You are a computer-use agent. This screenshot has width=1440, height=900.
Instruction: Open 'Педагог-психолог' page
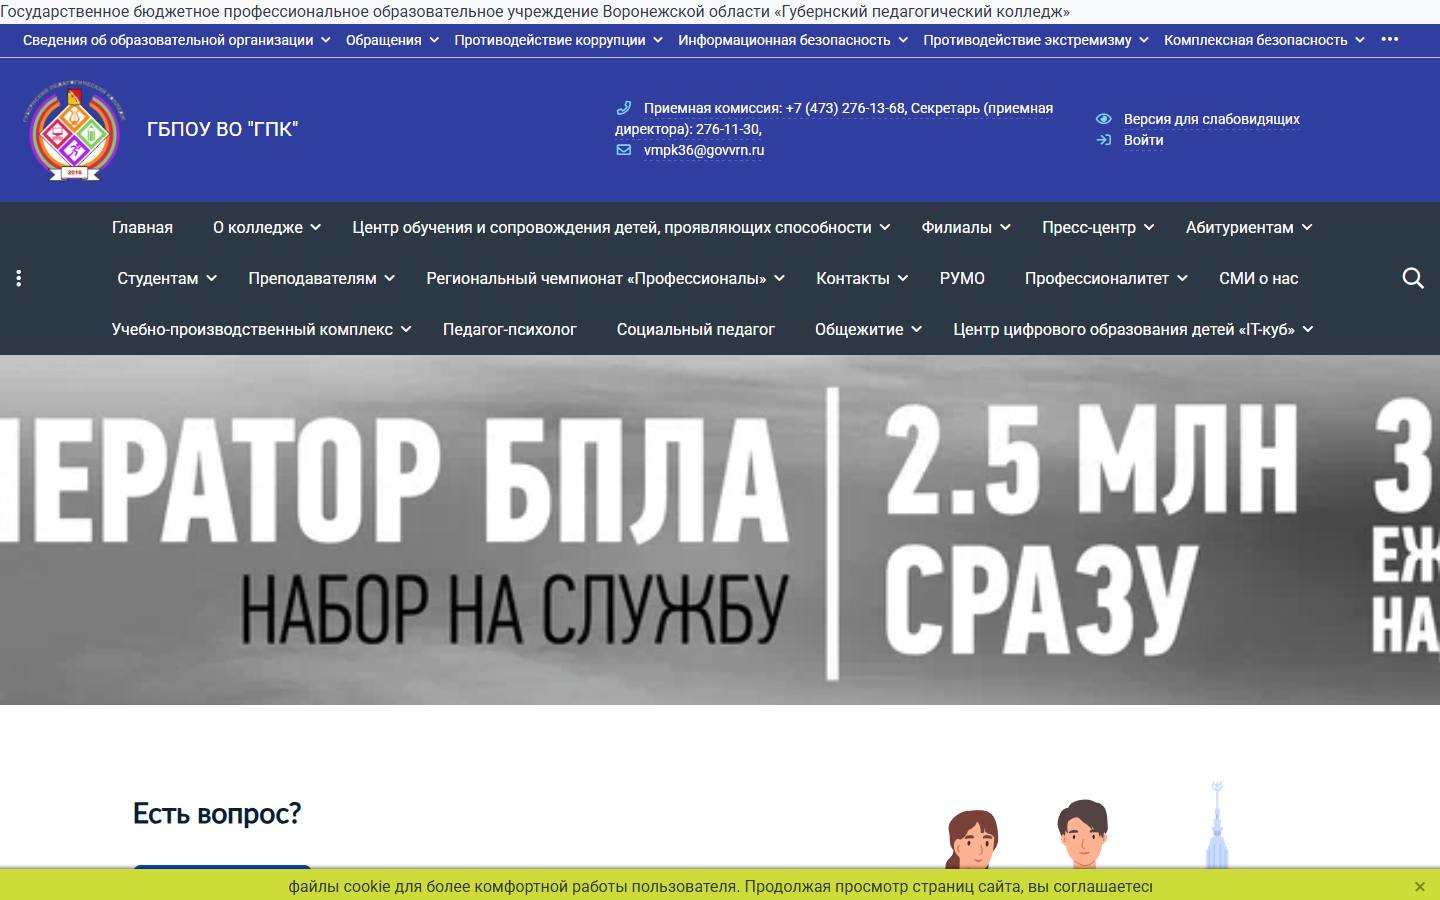click(x=510, y=329)
